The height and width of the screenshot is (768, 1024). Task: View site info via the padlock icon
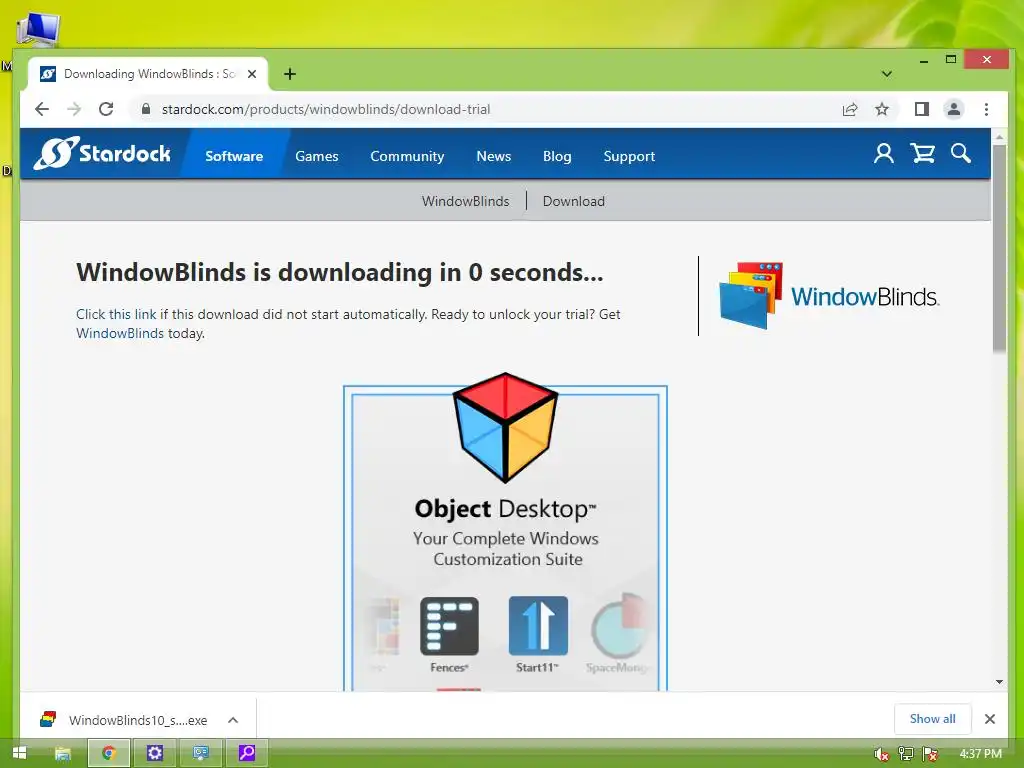tap(146, 109)
